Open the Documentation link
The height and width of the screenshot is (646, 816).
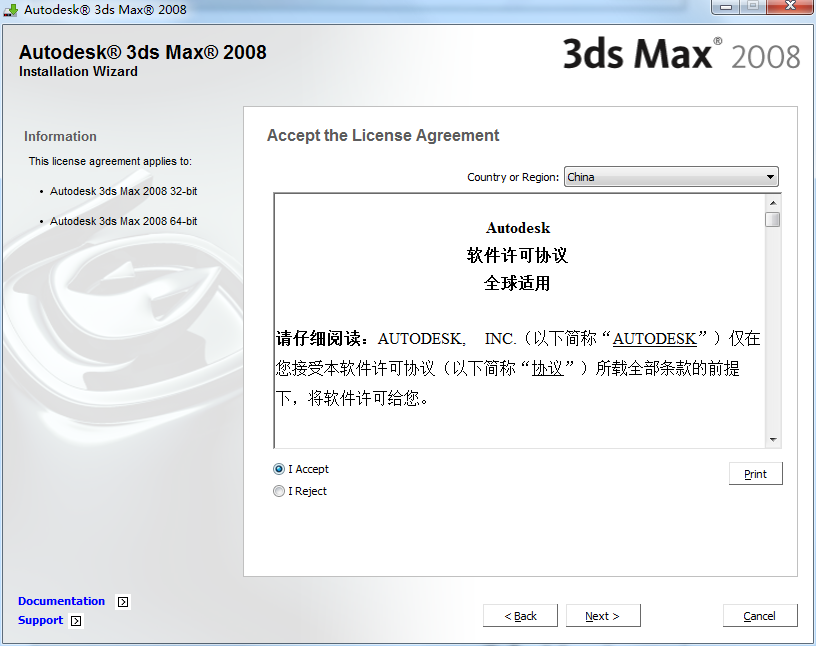point(61,601)
